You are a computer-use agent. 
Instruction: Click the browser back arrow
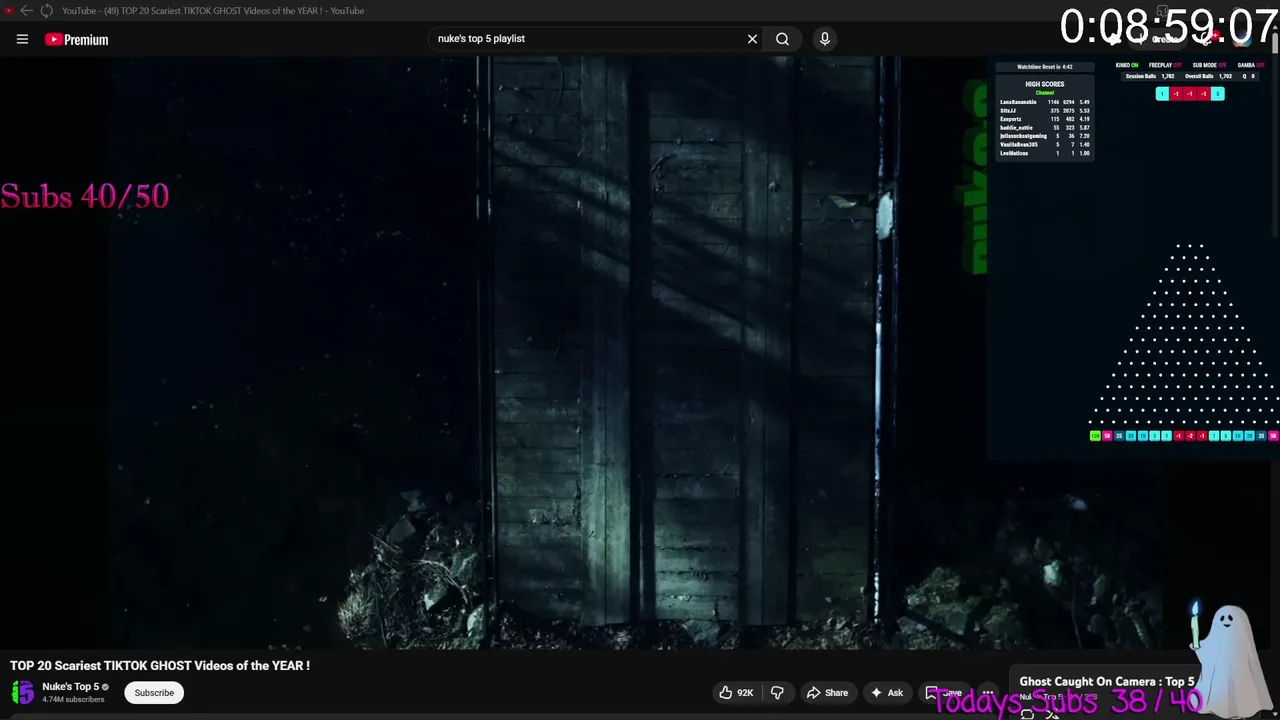[26, 10]
